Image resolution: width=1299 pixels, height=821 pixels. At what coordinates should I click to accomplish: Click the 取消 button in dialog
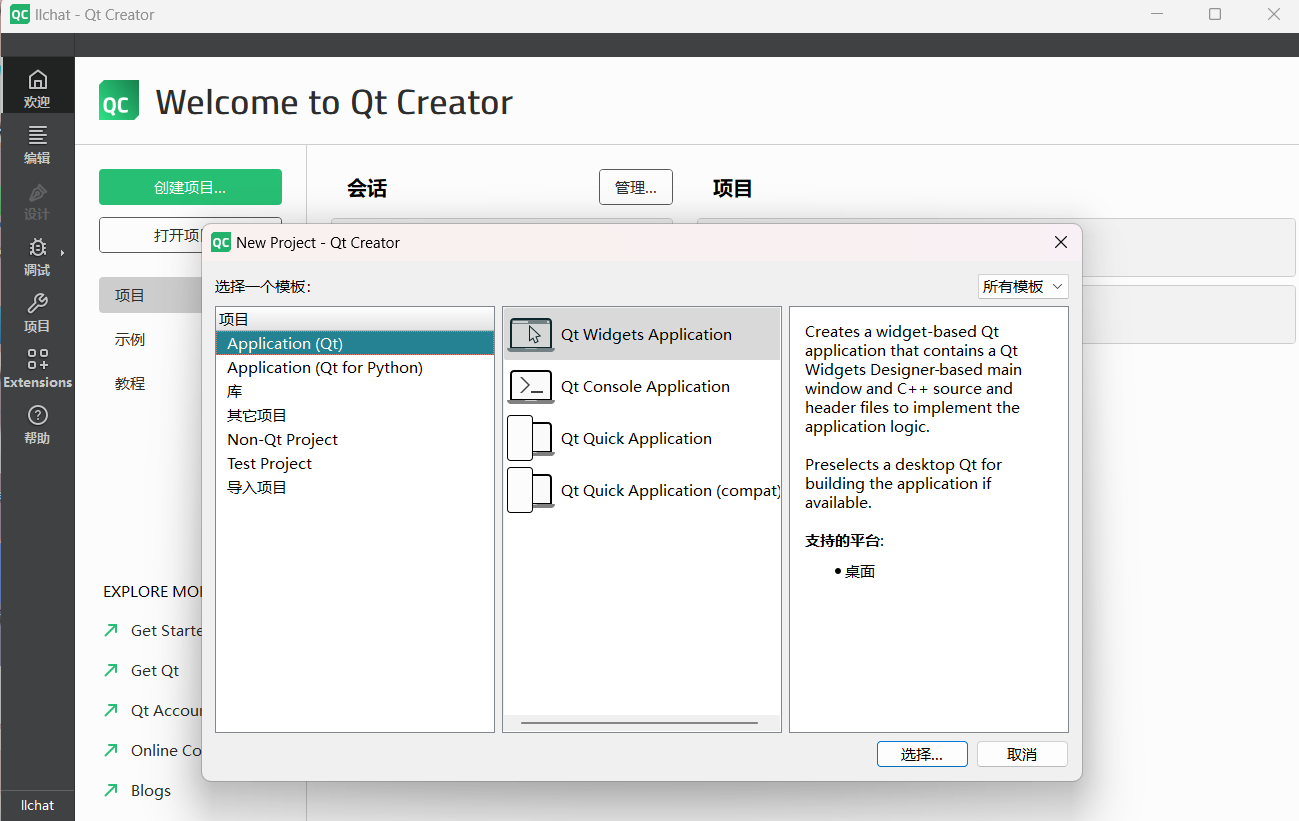[1022, 754]
